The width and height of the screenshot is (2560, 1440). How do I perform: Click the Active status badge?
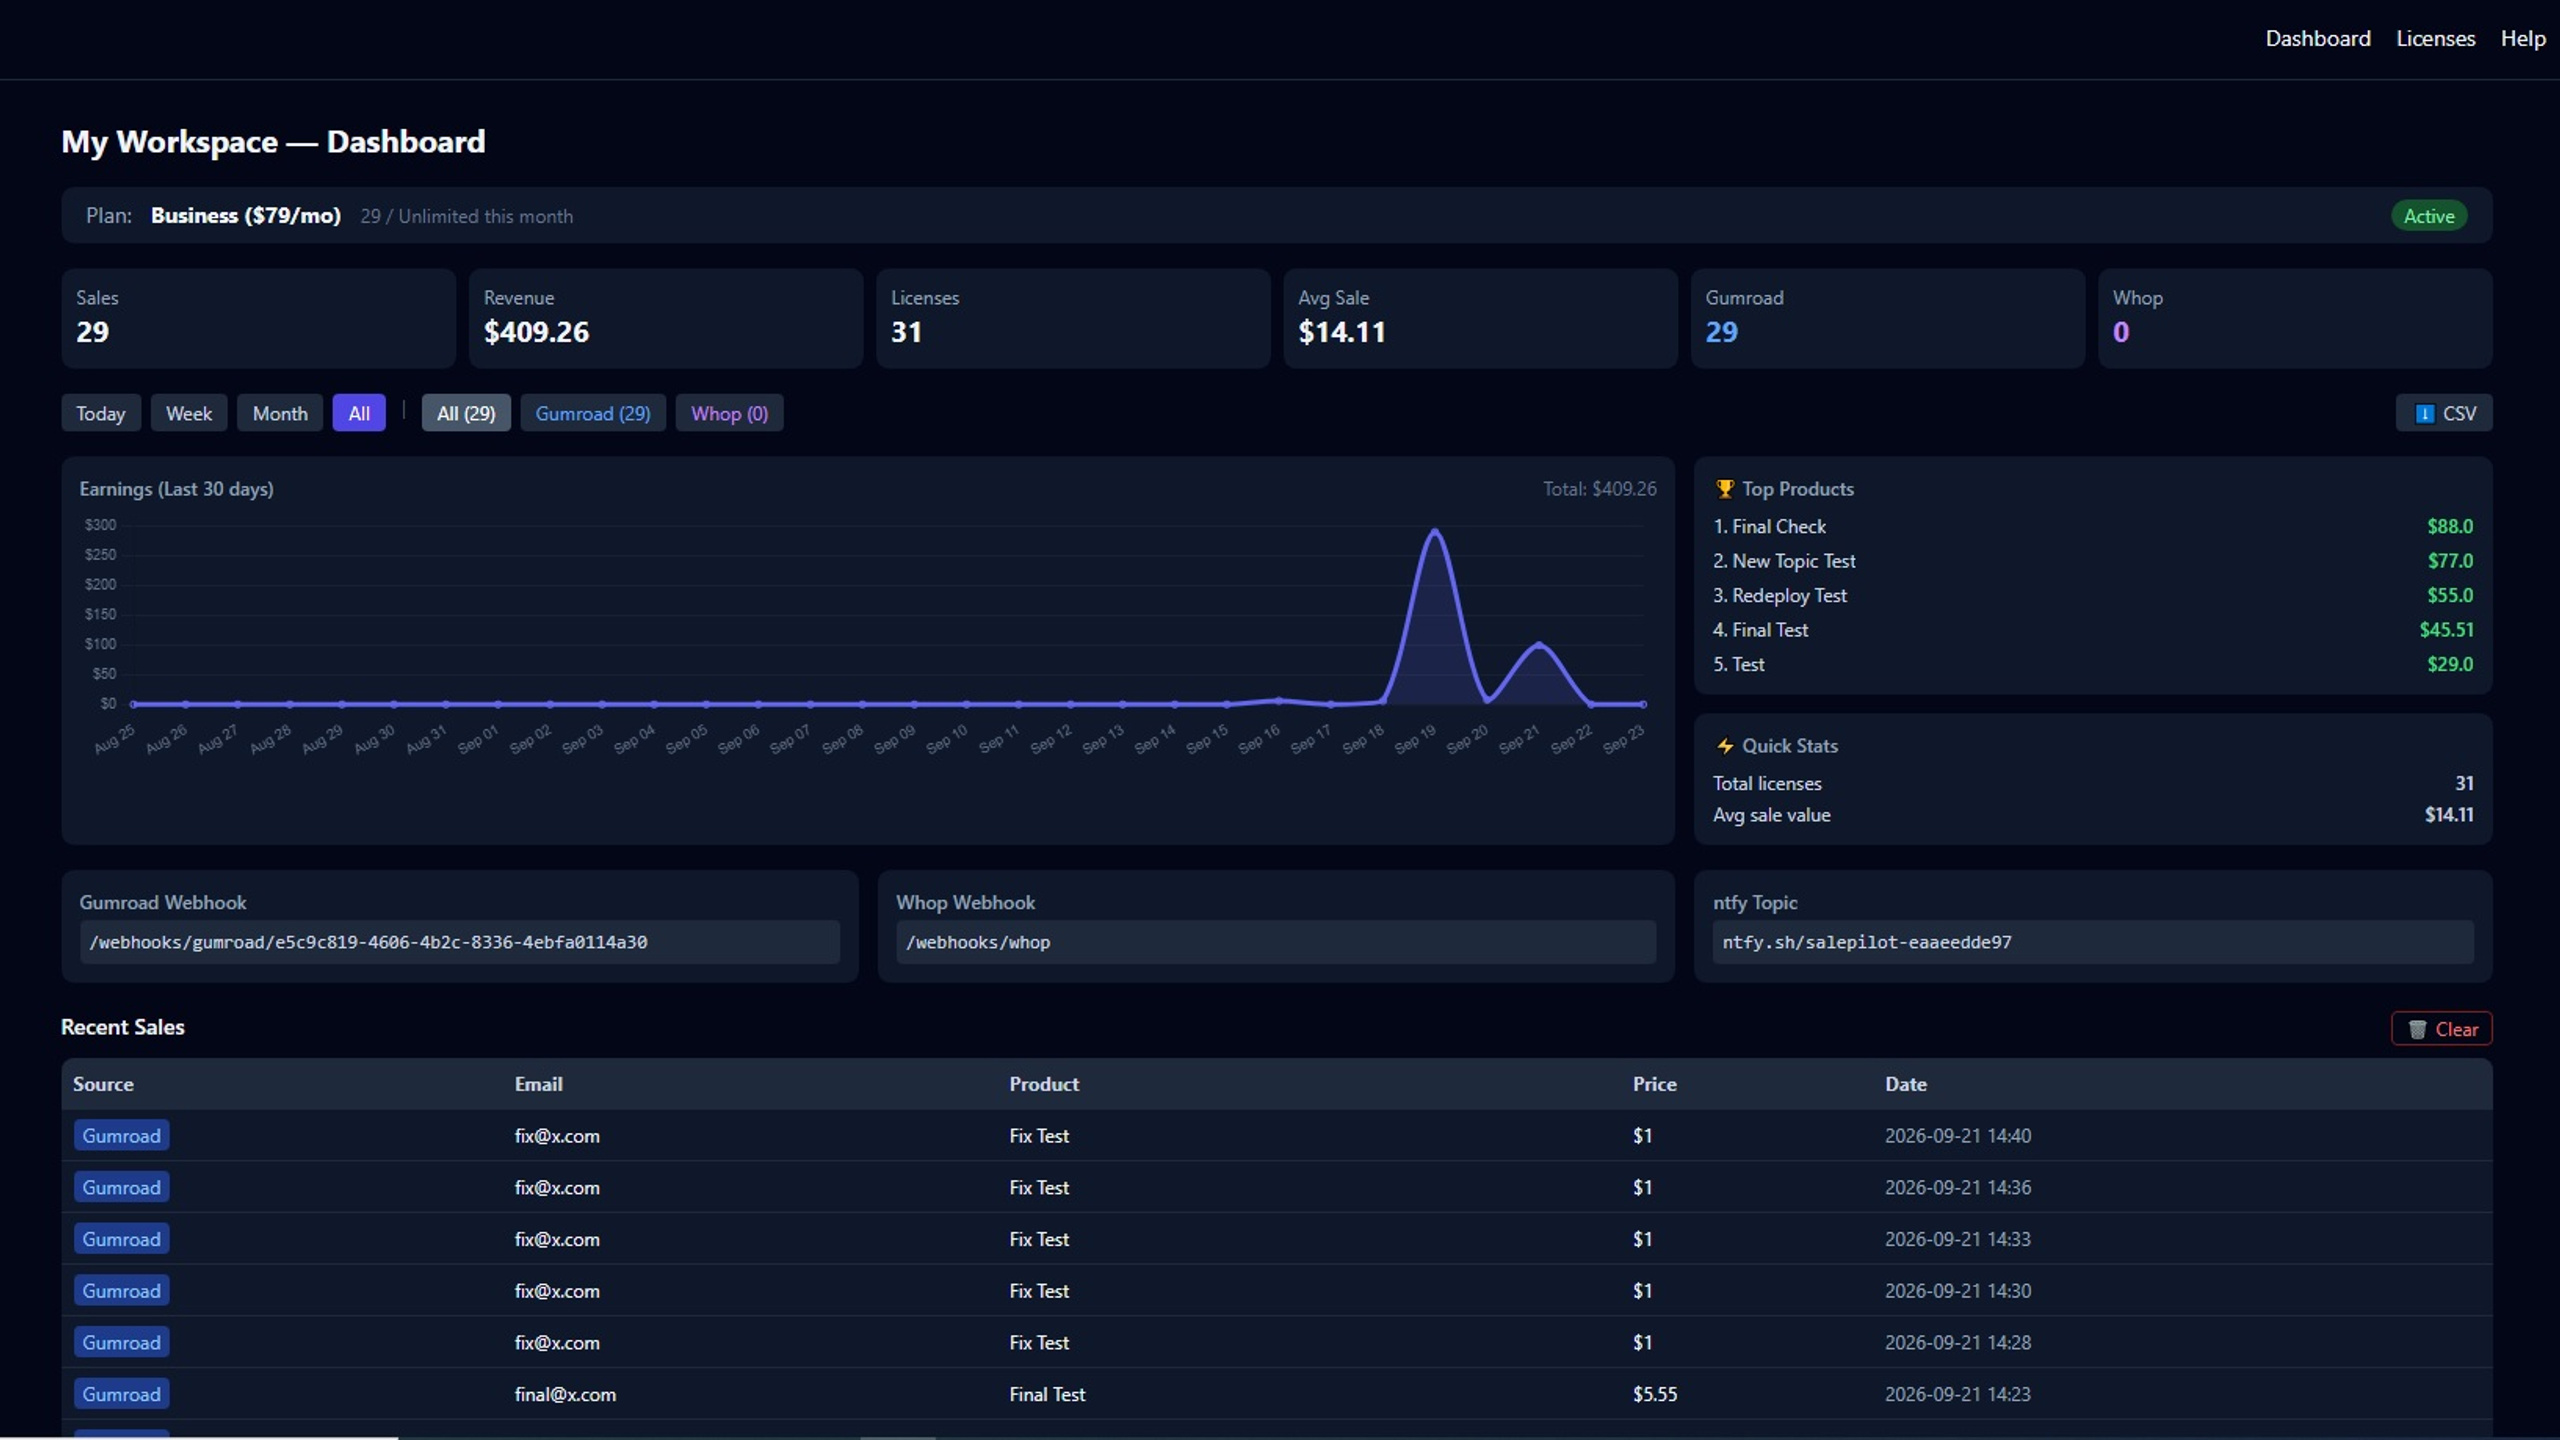point(2429,216)
